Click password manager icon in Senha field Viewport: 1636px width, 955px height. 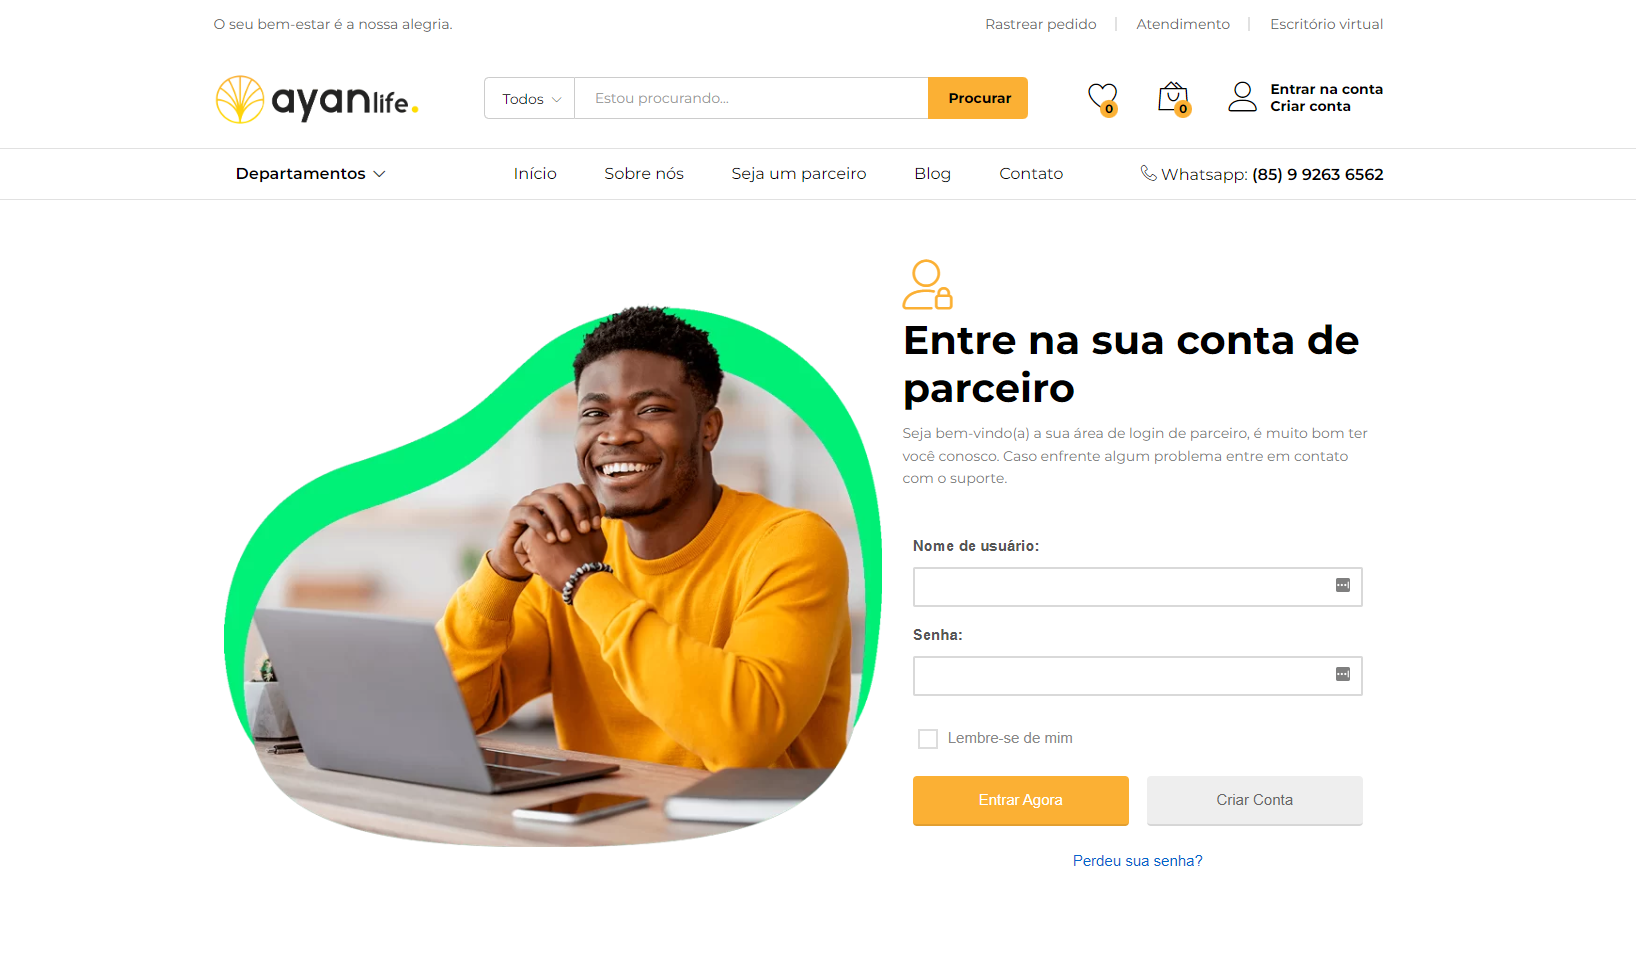click(x=1343, y=674)
